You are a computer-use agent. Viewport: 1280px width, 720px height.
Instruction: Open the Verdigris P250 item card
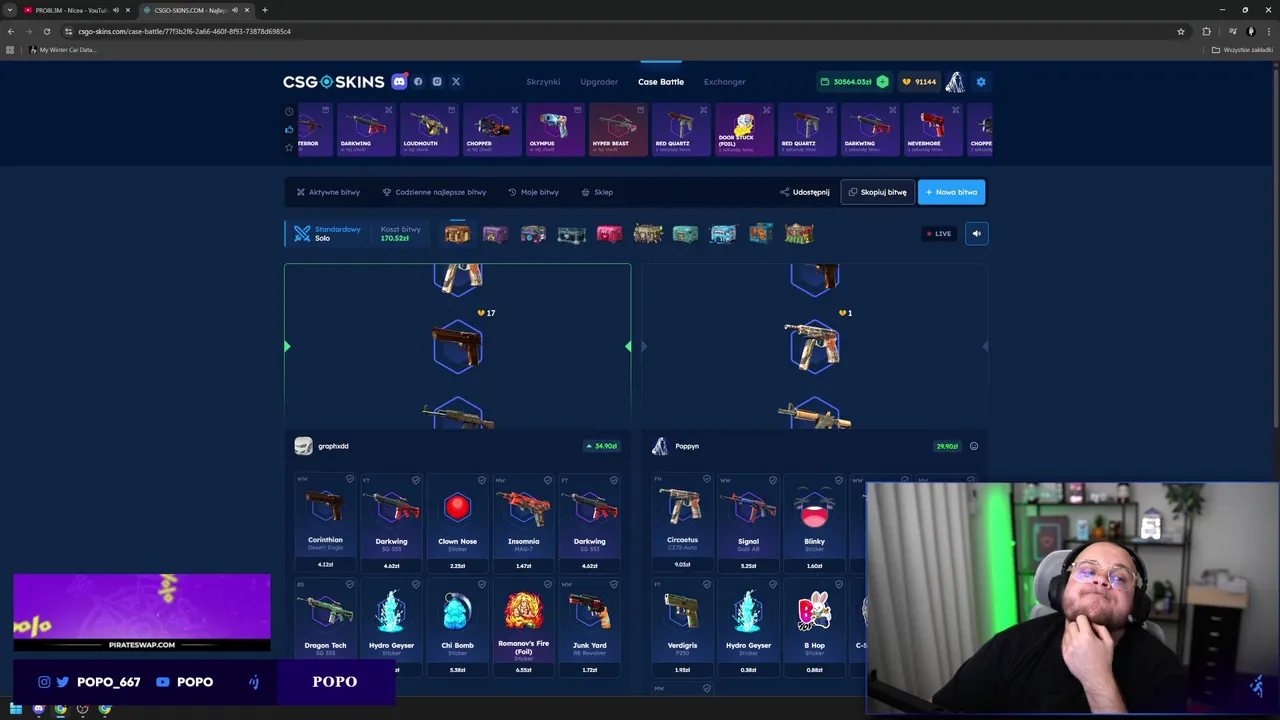(x=682, y=627)
